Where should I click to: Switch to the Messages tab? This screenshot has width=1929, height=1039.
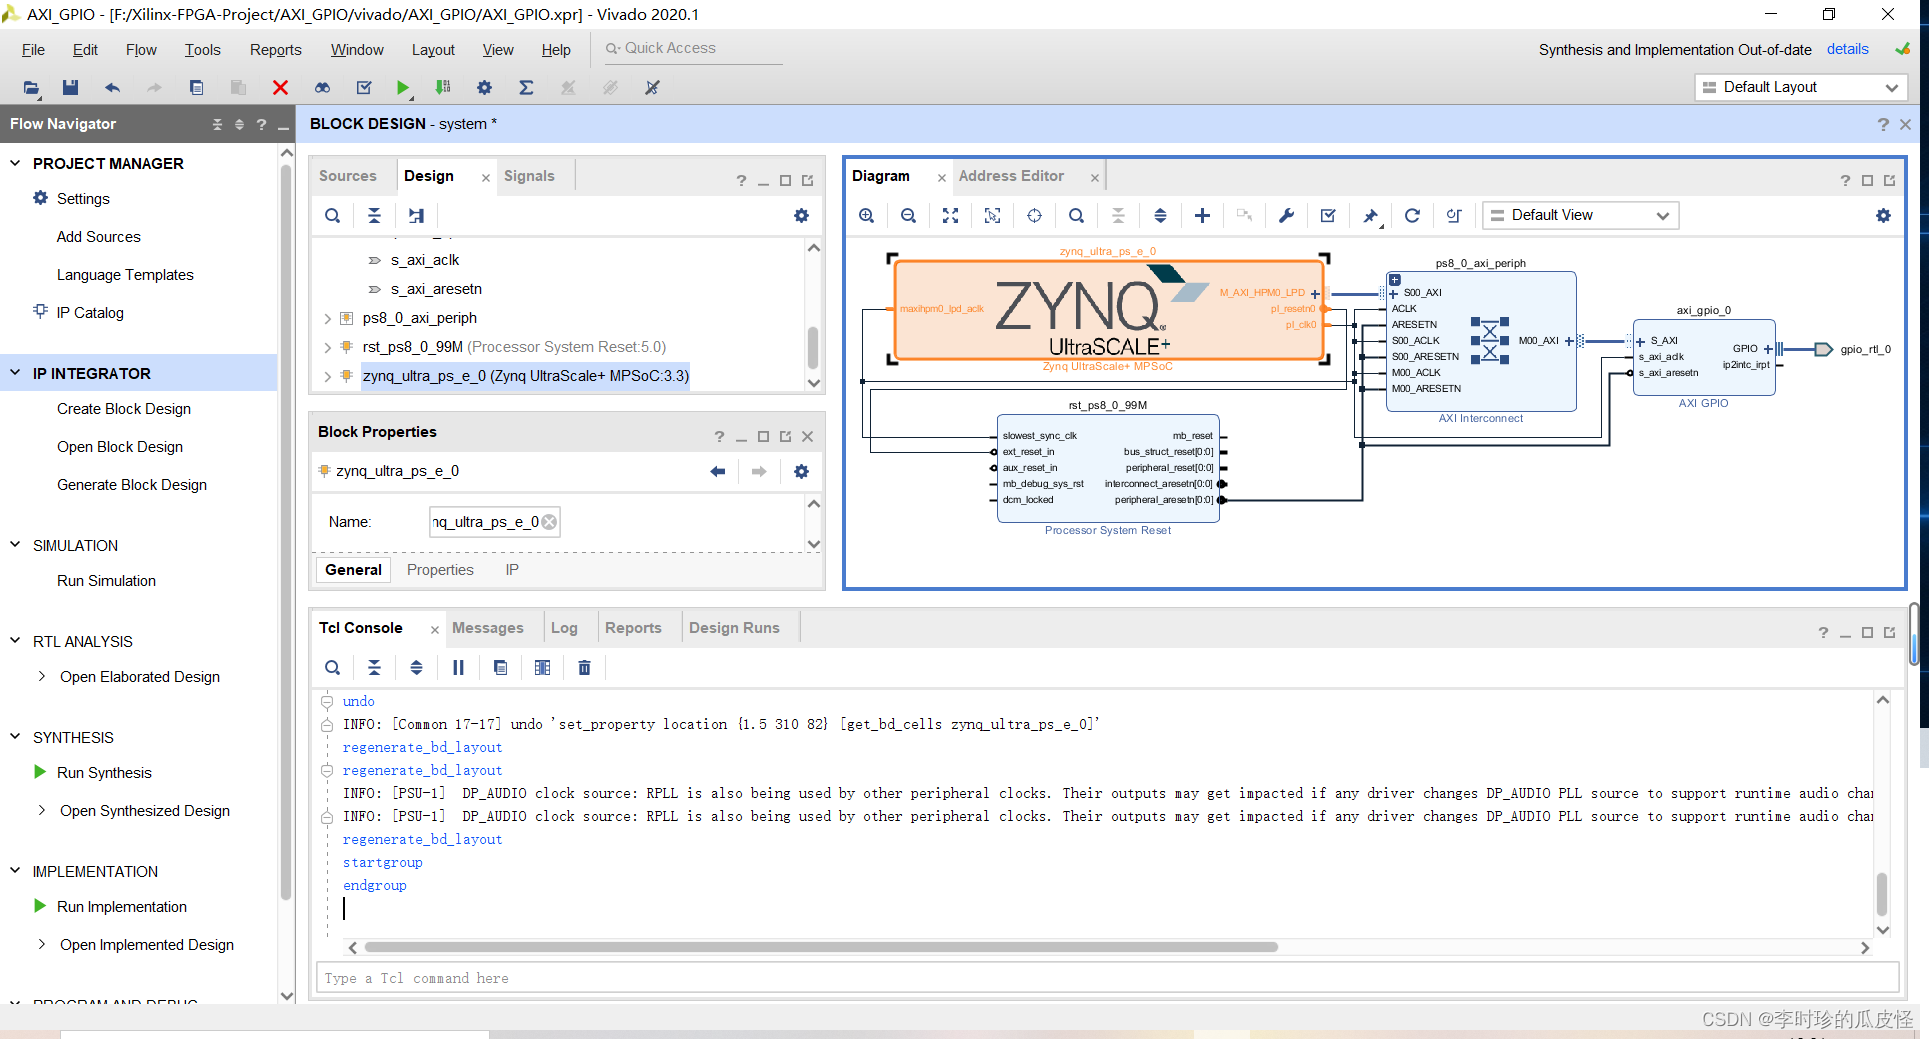(488, 628)
